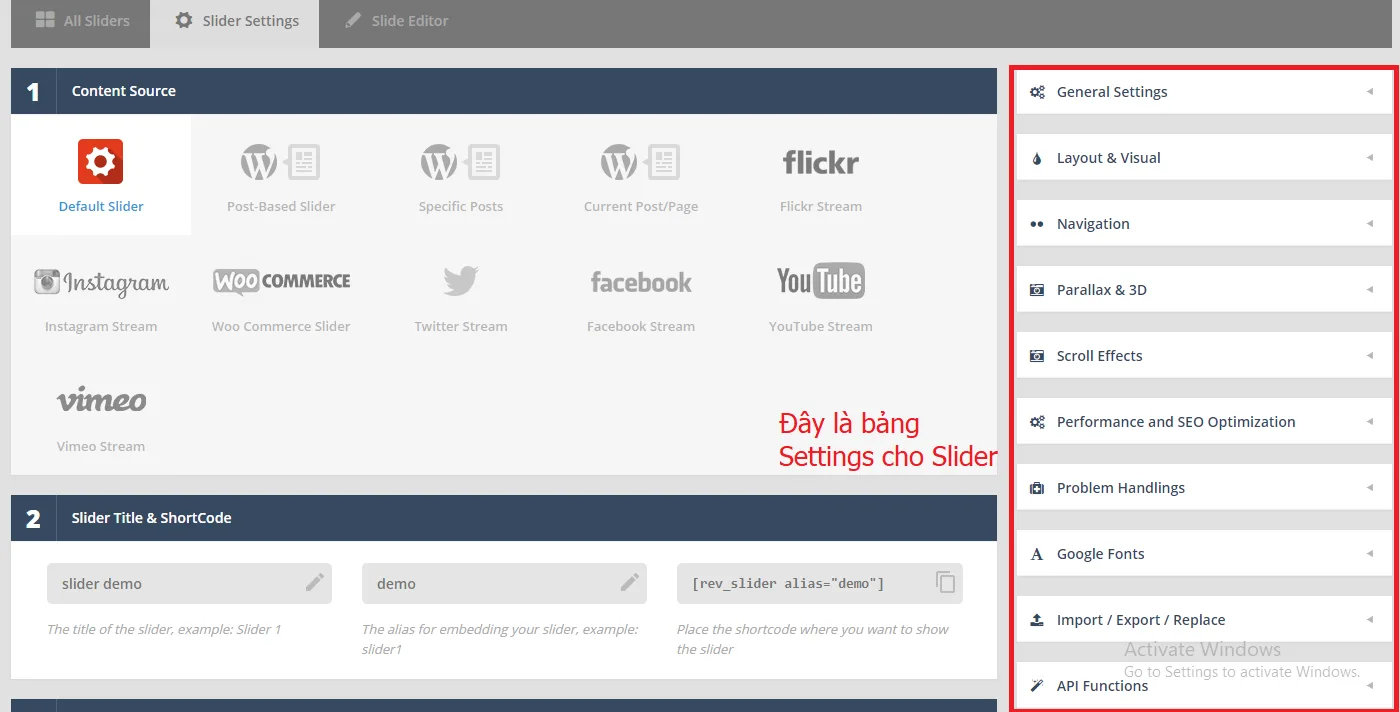Open the Parallax & 3D label
The height and width of the screenshot is (712, 1400).
click(x=1102, y=290)
